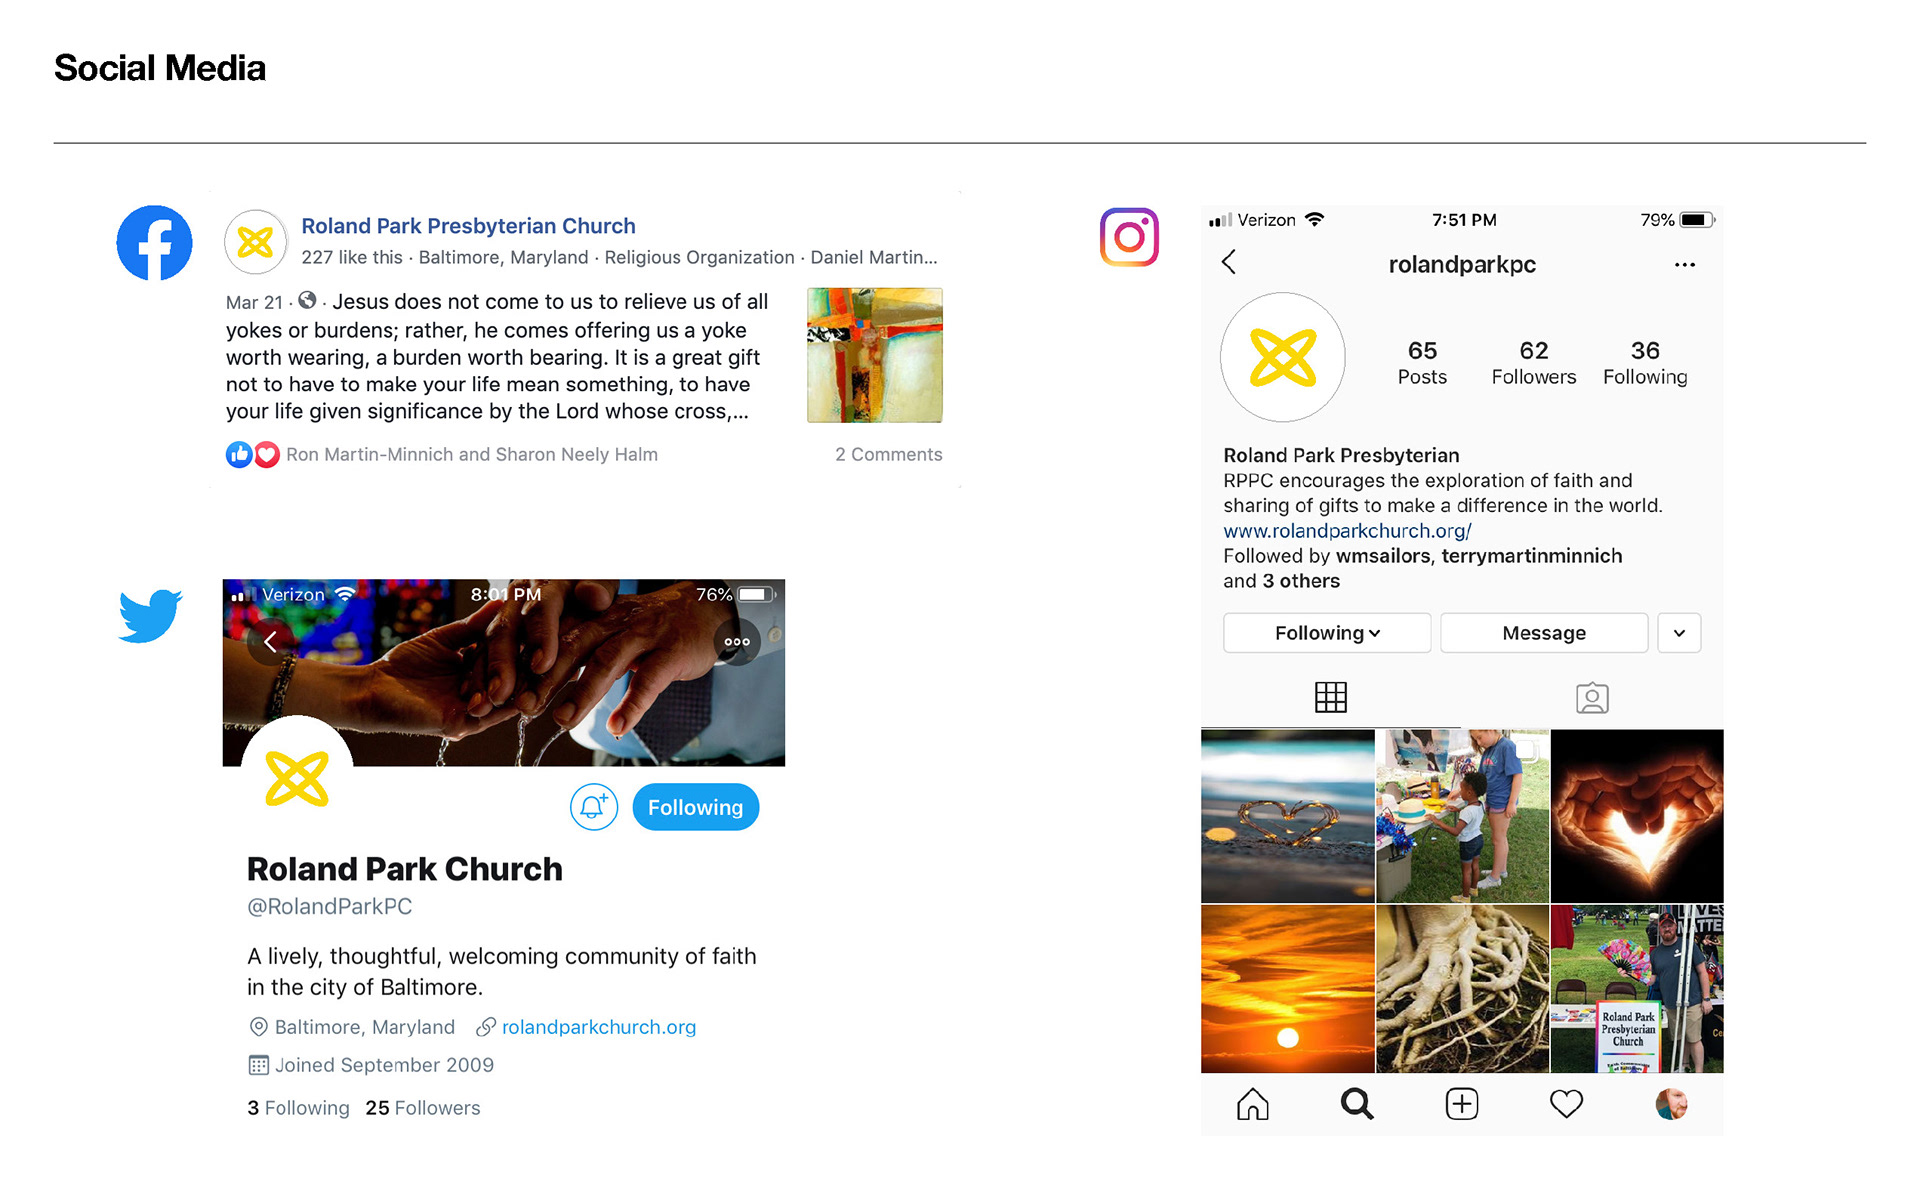Open three-dot options menu on rolandparkpc

(1685, 265)
